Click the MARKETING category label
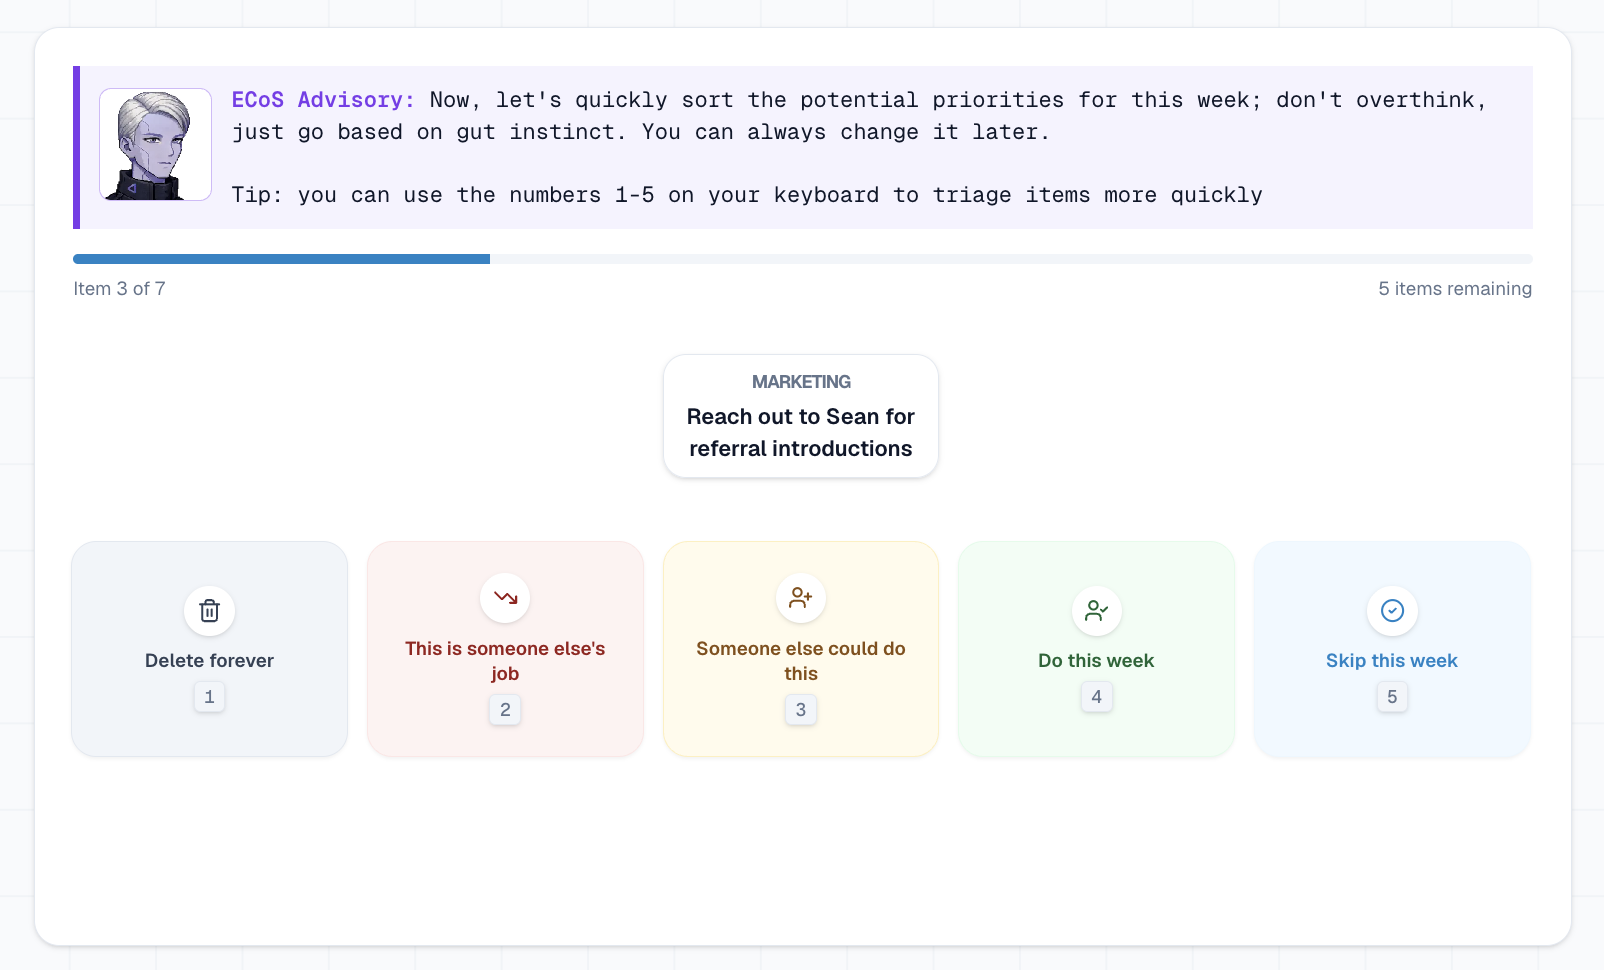 [801, 382]
